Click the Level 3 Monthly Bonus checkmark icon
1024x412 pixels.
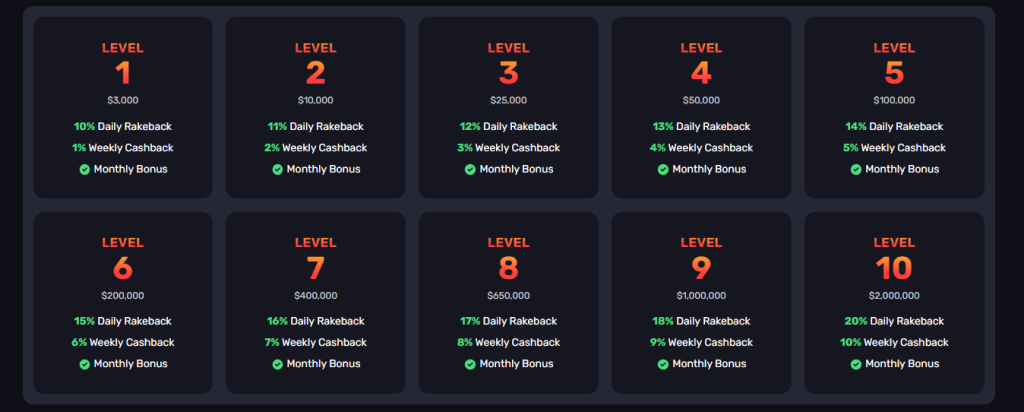click(470, 170)
